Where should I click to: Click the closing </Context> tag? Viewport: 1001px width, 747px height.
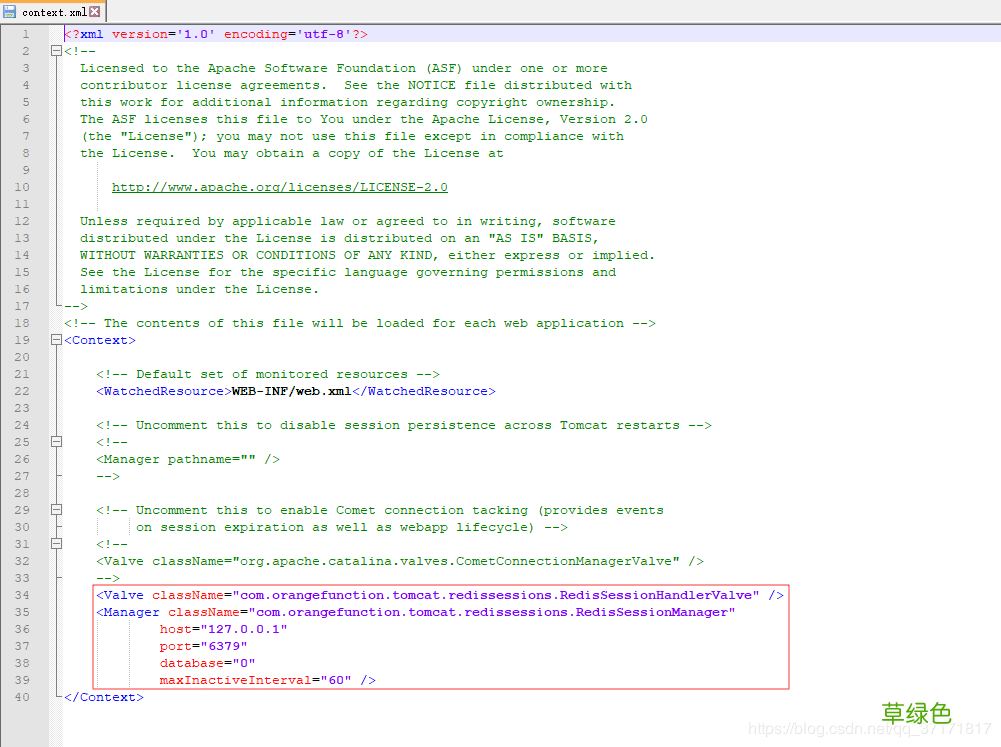(104, 697)
